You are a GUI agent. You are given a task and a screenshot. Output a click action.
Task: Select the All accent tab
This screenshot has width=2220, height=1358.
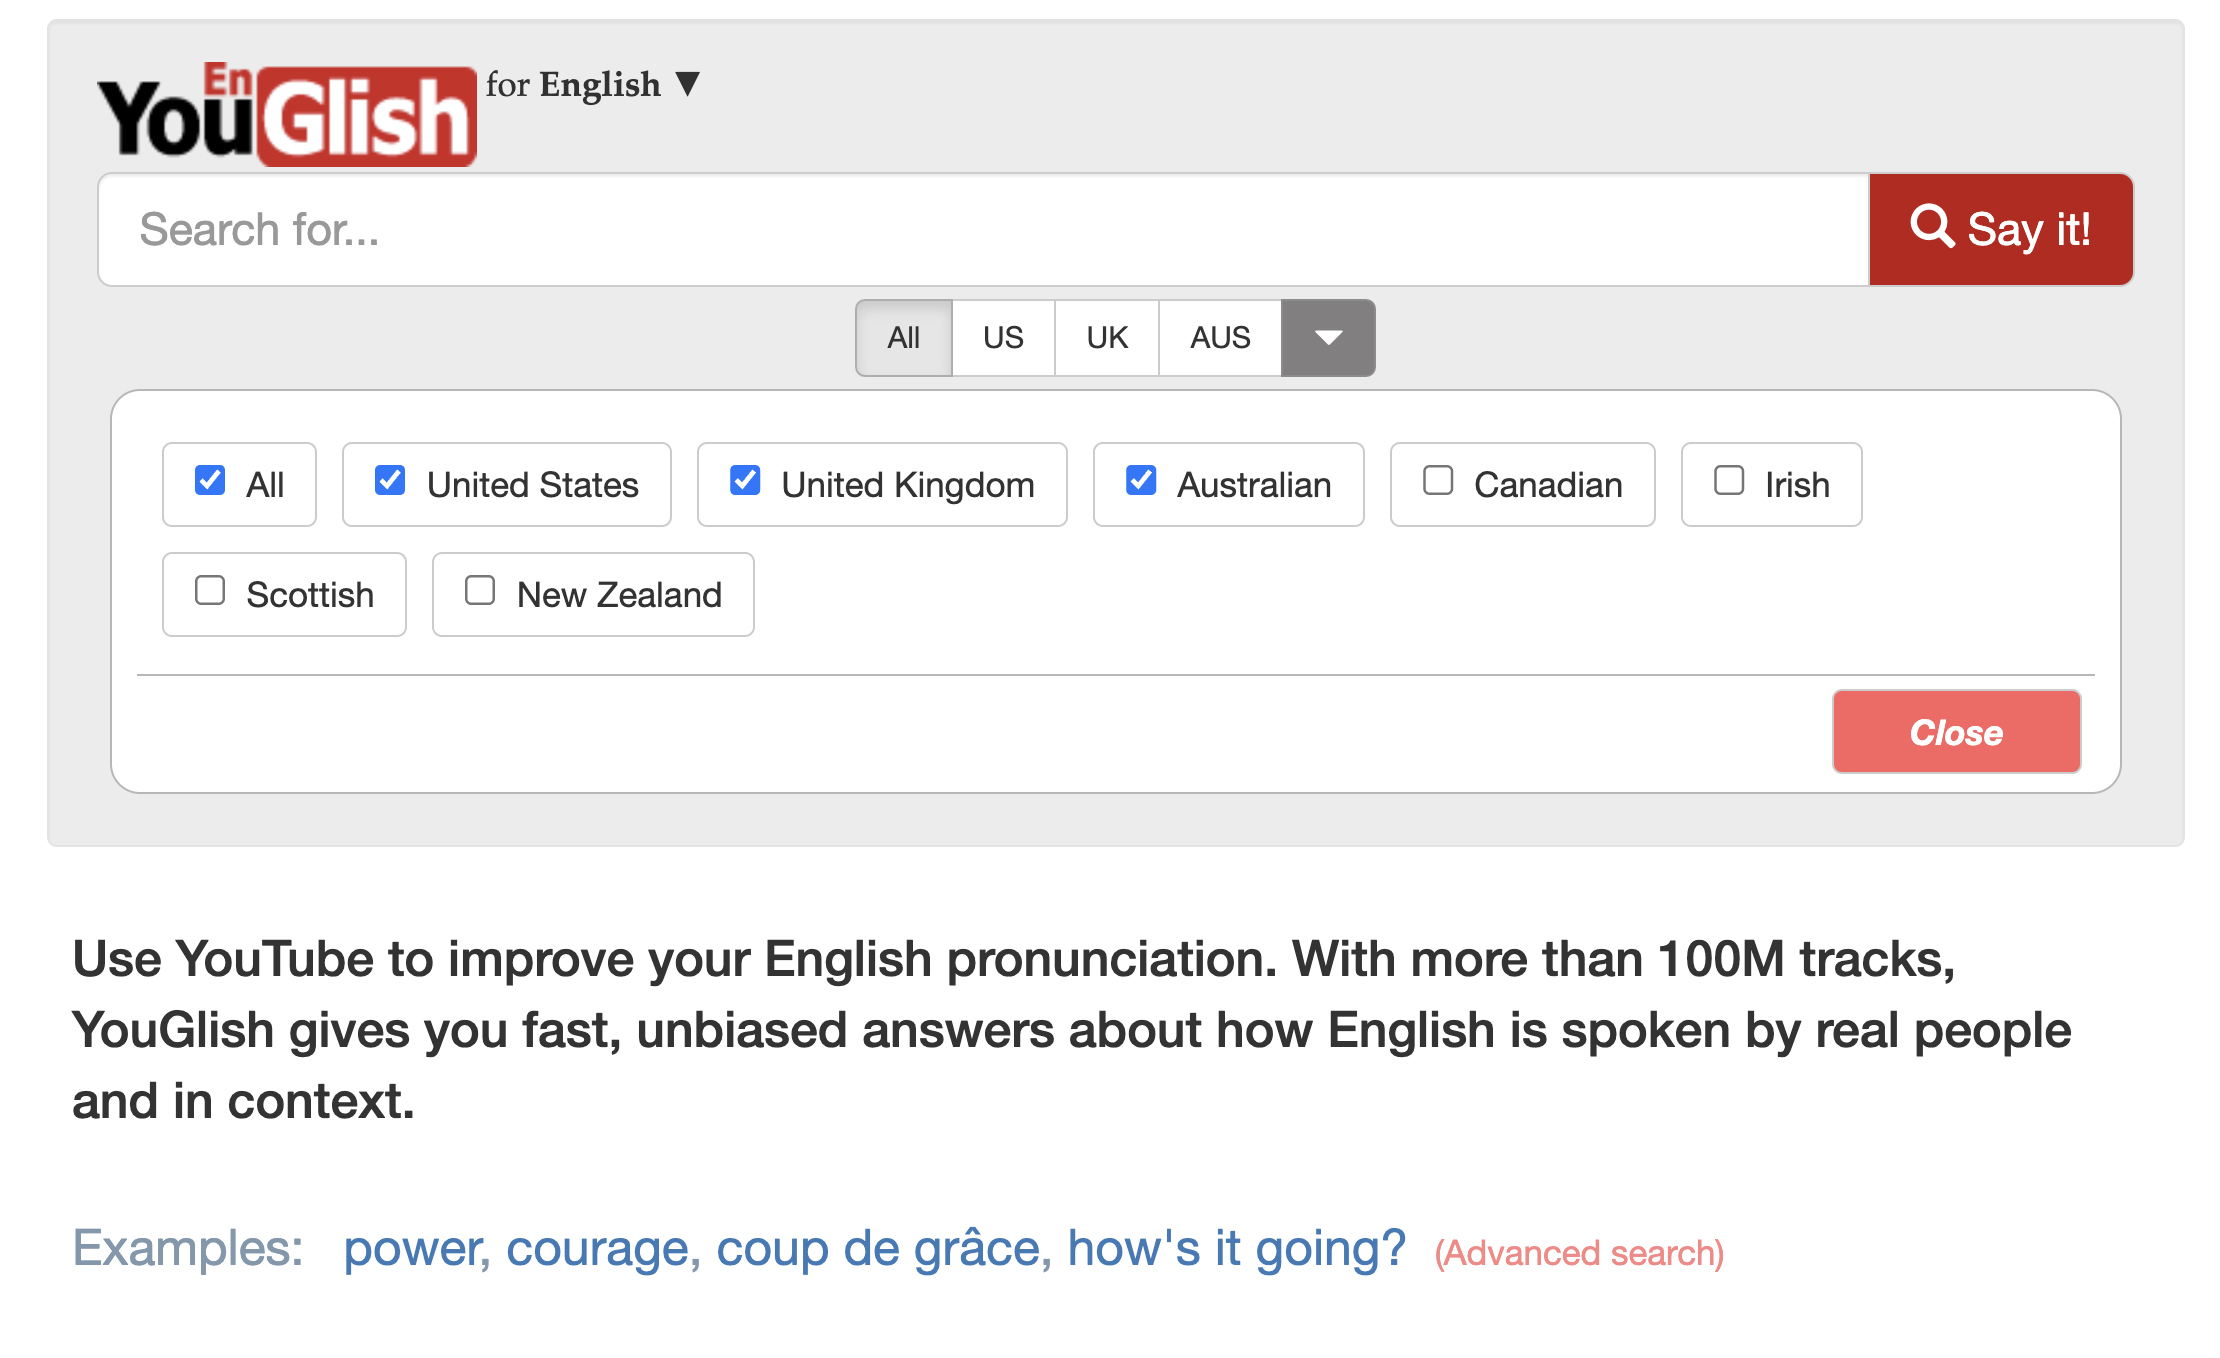point(903,338)
